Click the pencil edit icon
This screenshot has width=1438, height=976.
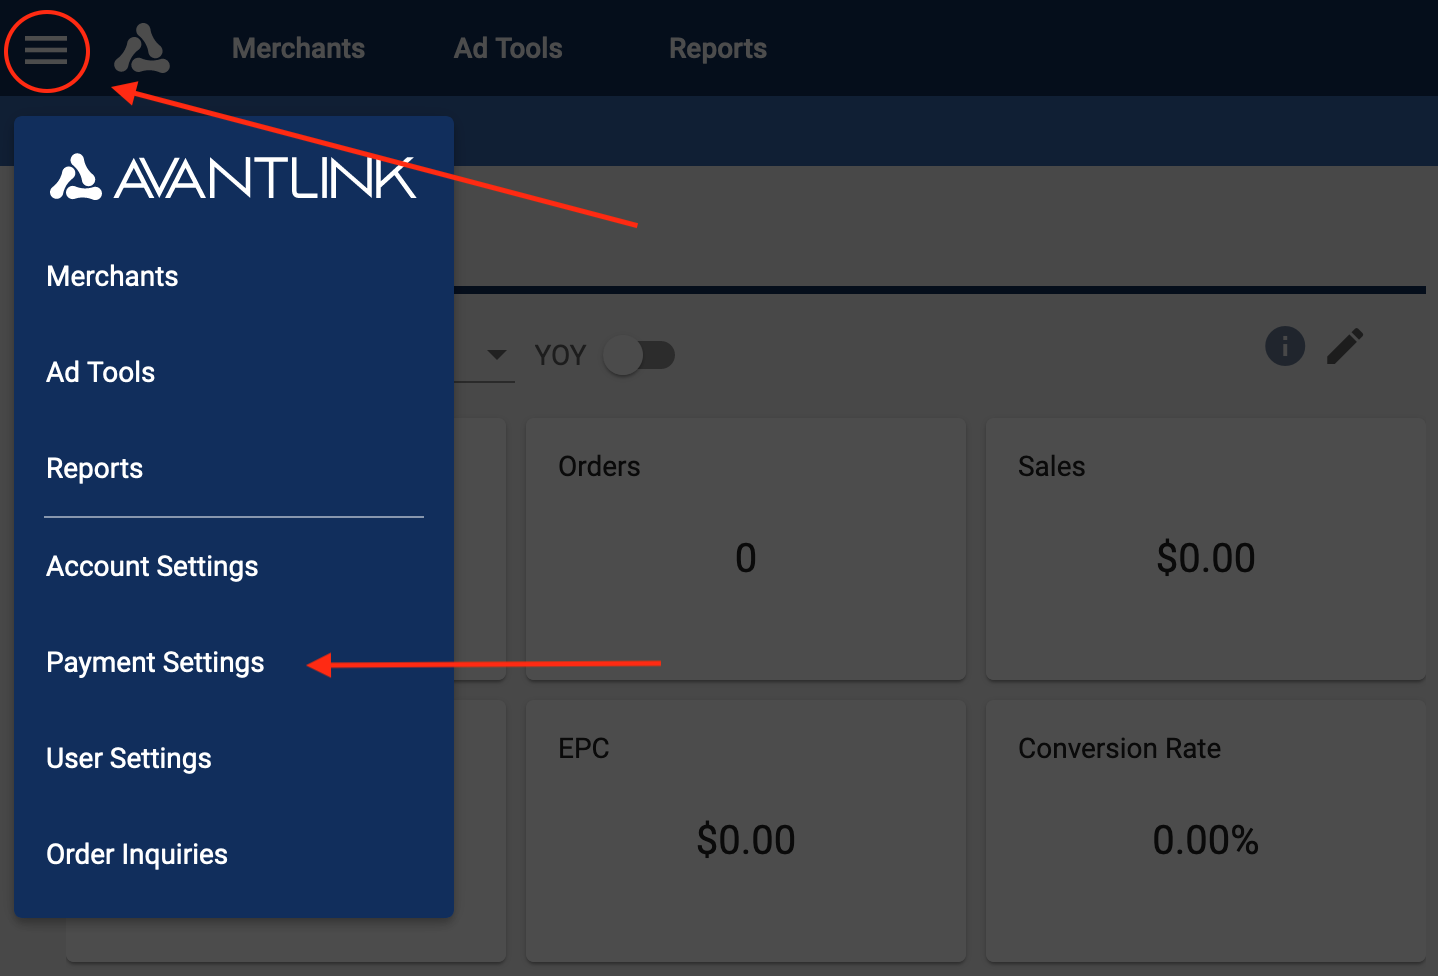coord(1345,346)
